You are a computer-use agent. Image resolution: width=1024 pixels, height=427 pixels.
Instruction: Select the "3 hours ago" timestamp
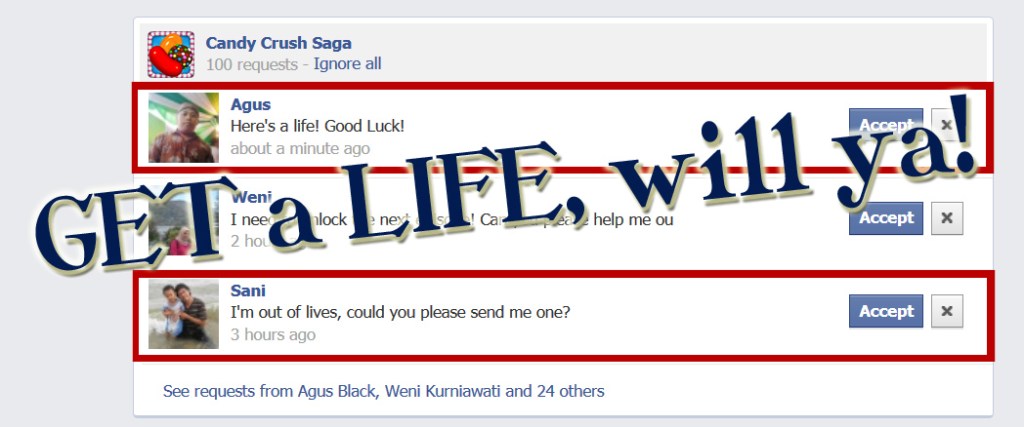coord(273,334)
